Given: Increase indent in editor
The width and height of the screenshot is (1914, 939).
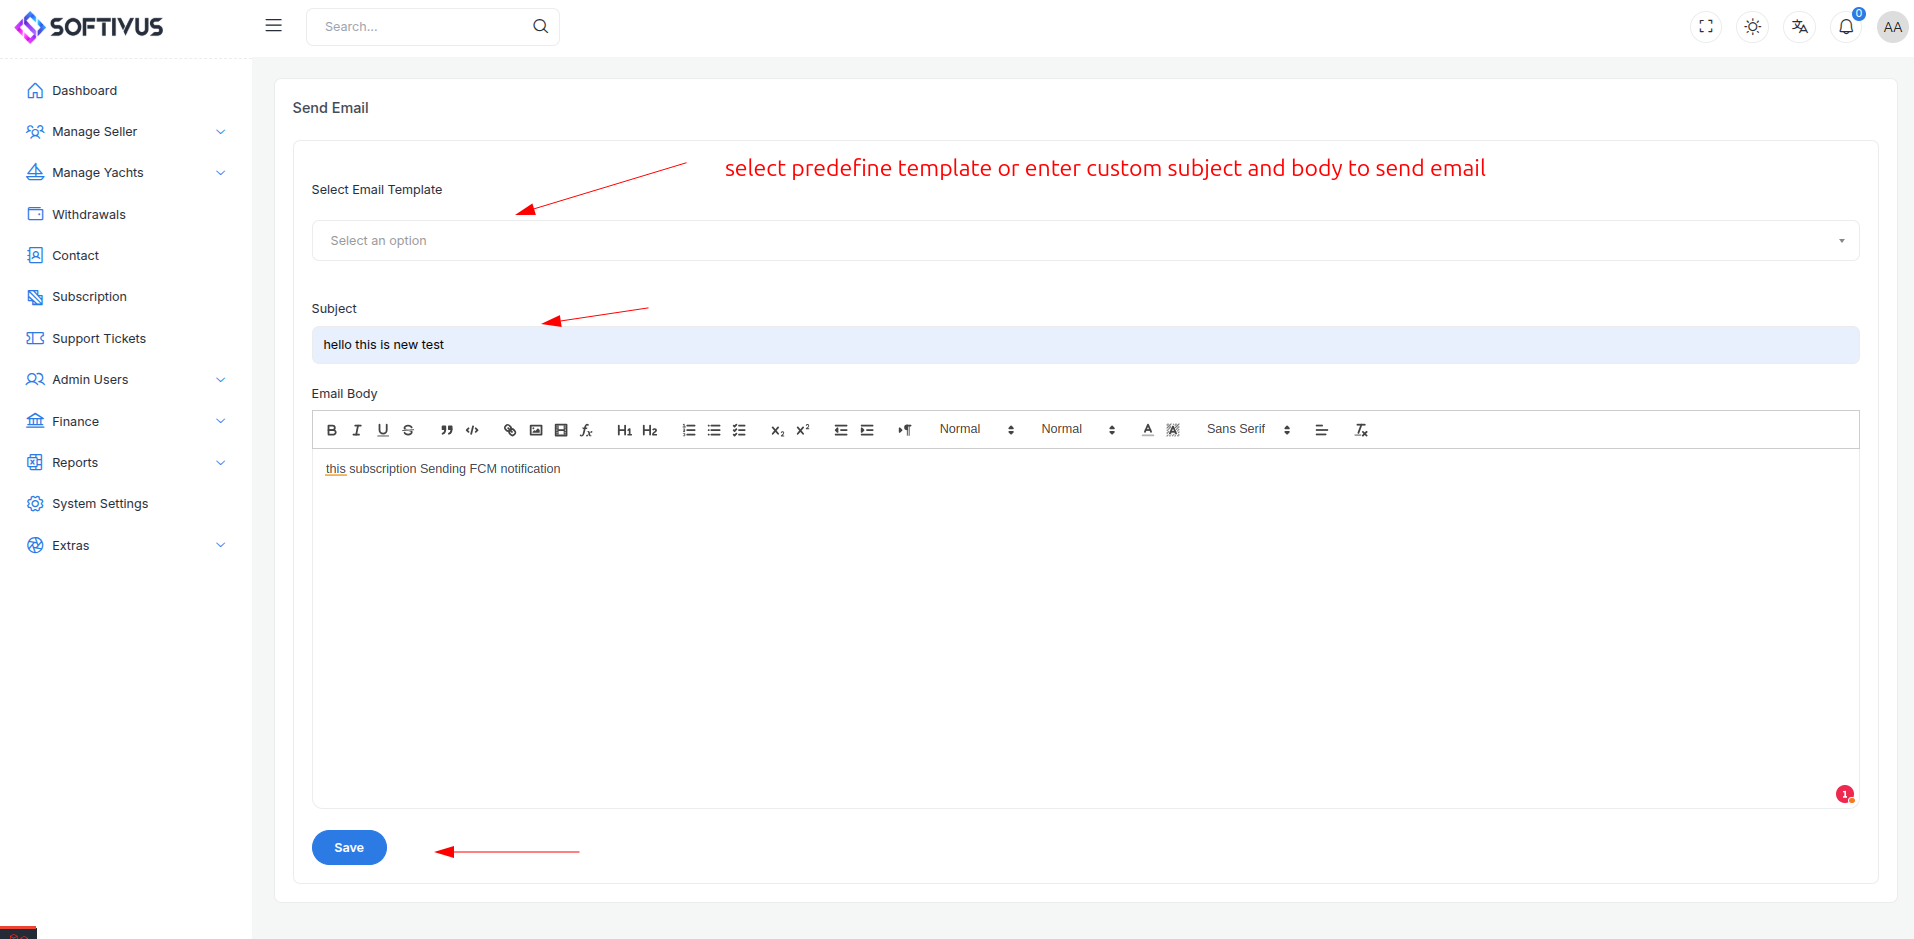Looking at the screenshot, I should [x=867, y=430].
